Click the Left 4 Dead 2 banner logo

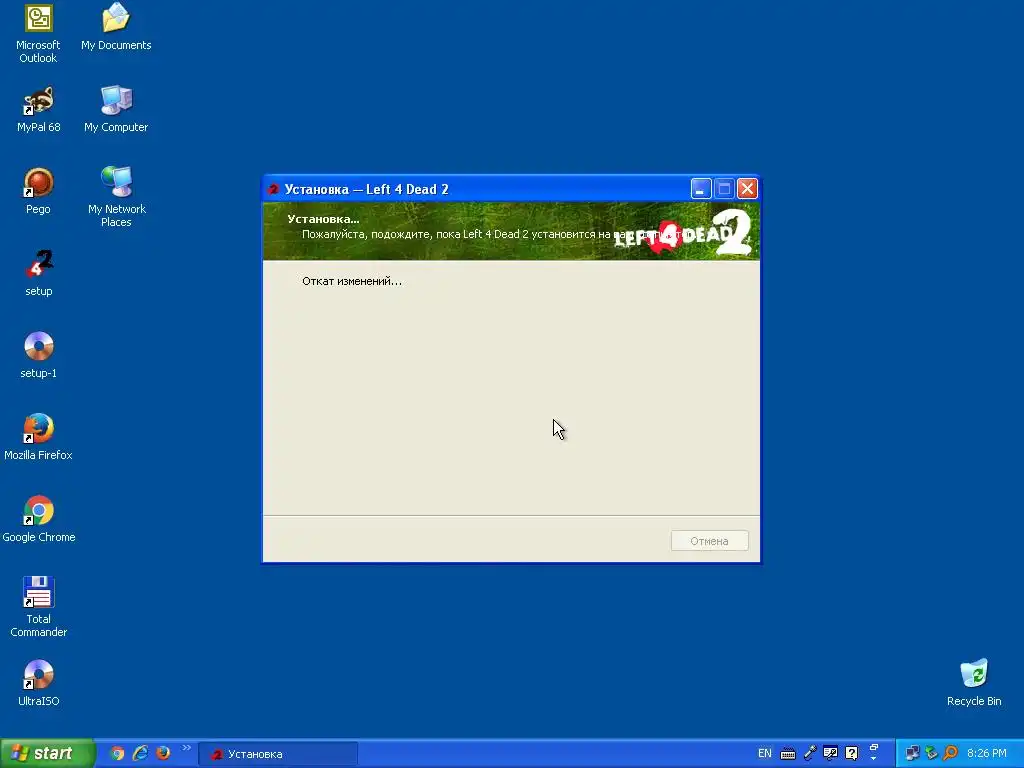683,232
